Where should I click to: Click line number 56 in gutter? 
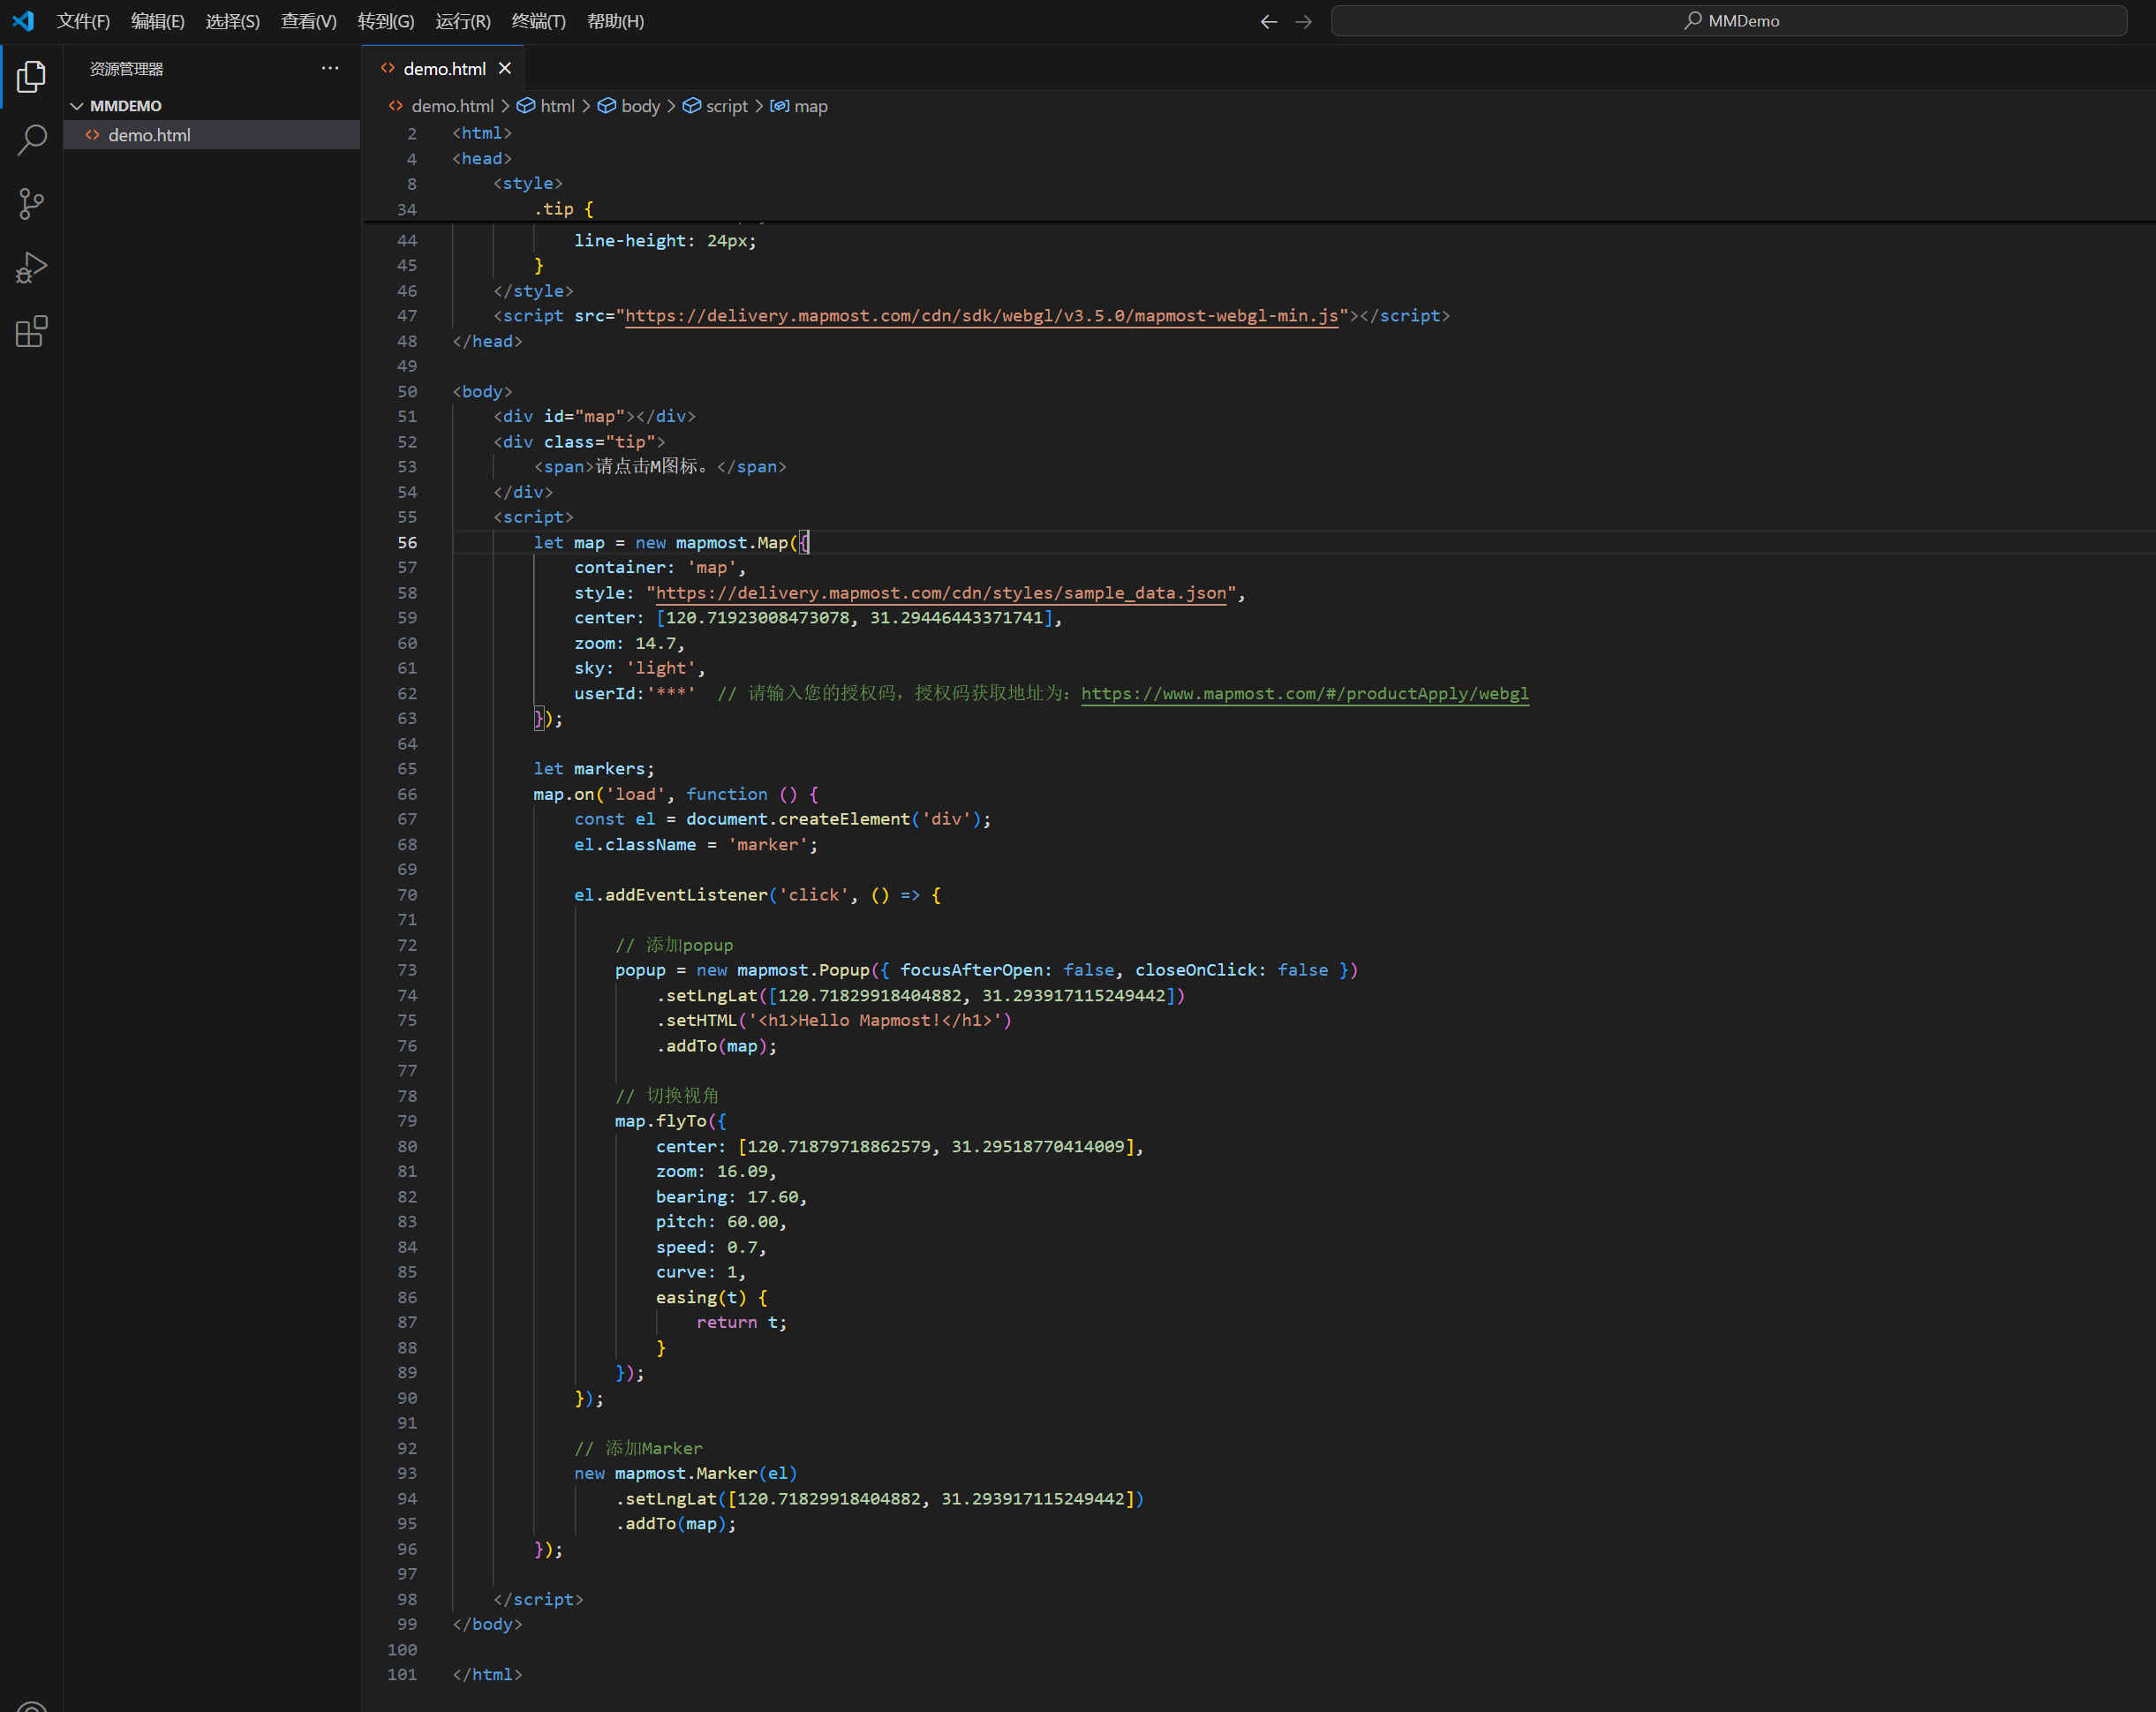pos(407,543)
